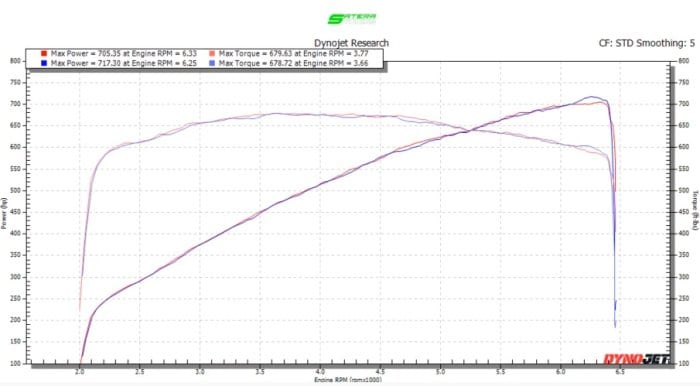The height and width of the screenshot is (386, 700).
Task: Click the red Max Power 705.35 legend swatch
Action: pos(44,54)
